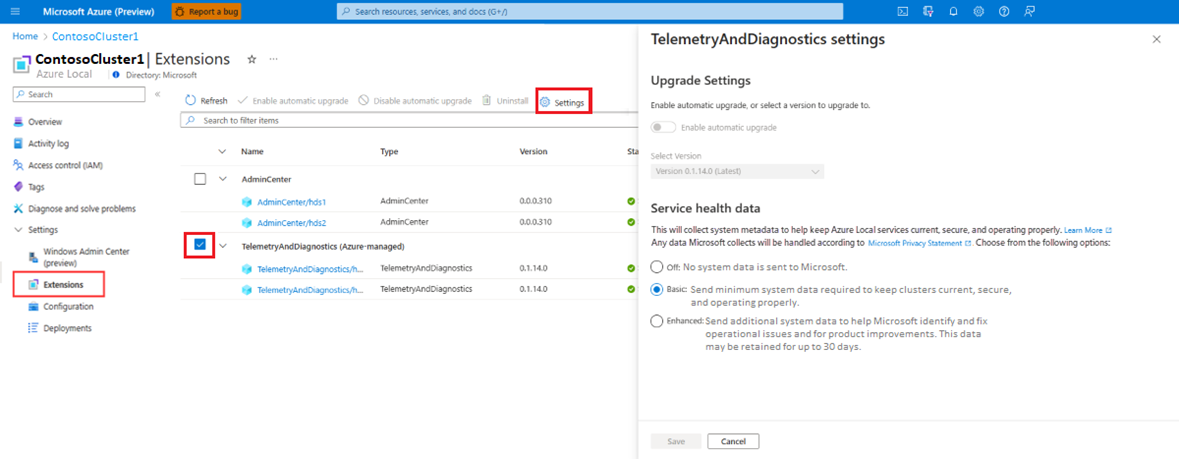Click the sidebar Search field
Image resolution: width=1179 pixels, height=459 pixels.
click(79, 94)
